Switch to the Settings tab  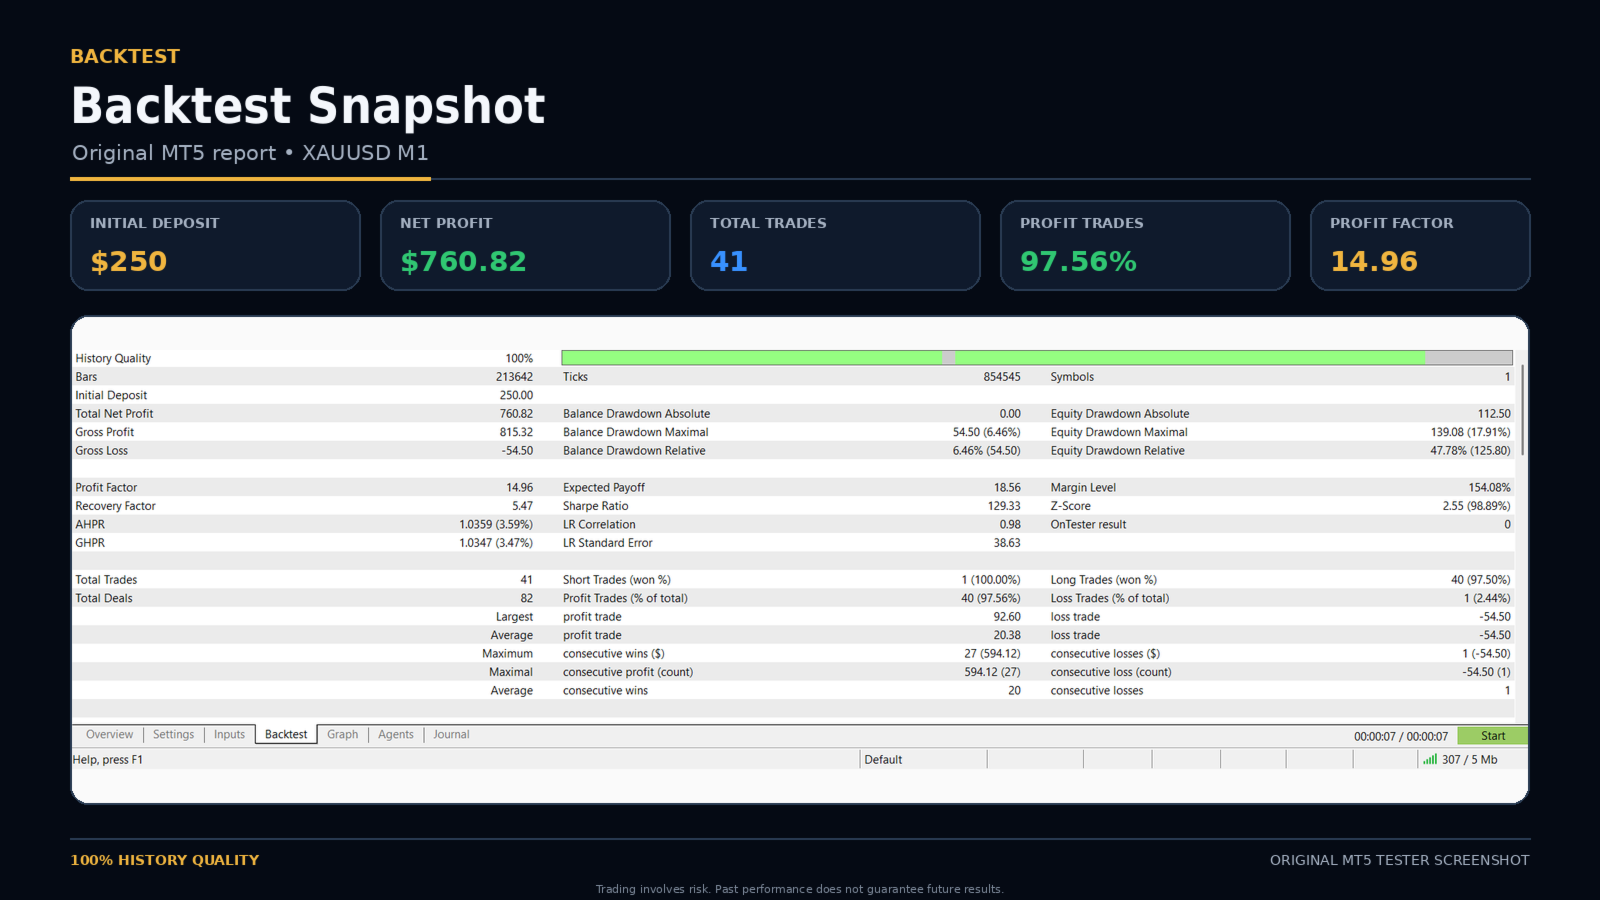coord(173,735)
